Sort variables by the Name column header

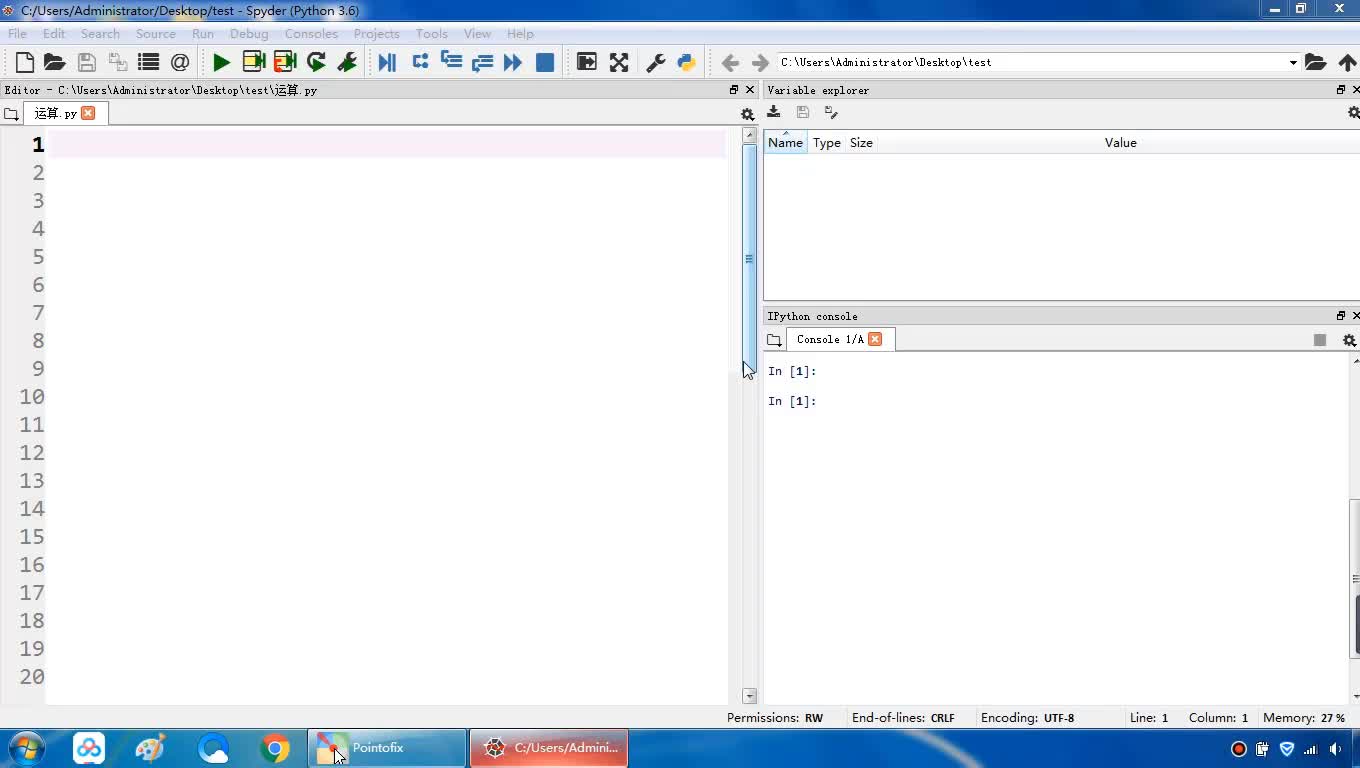pos(785,143)
